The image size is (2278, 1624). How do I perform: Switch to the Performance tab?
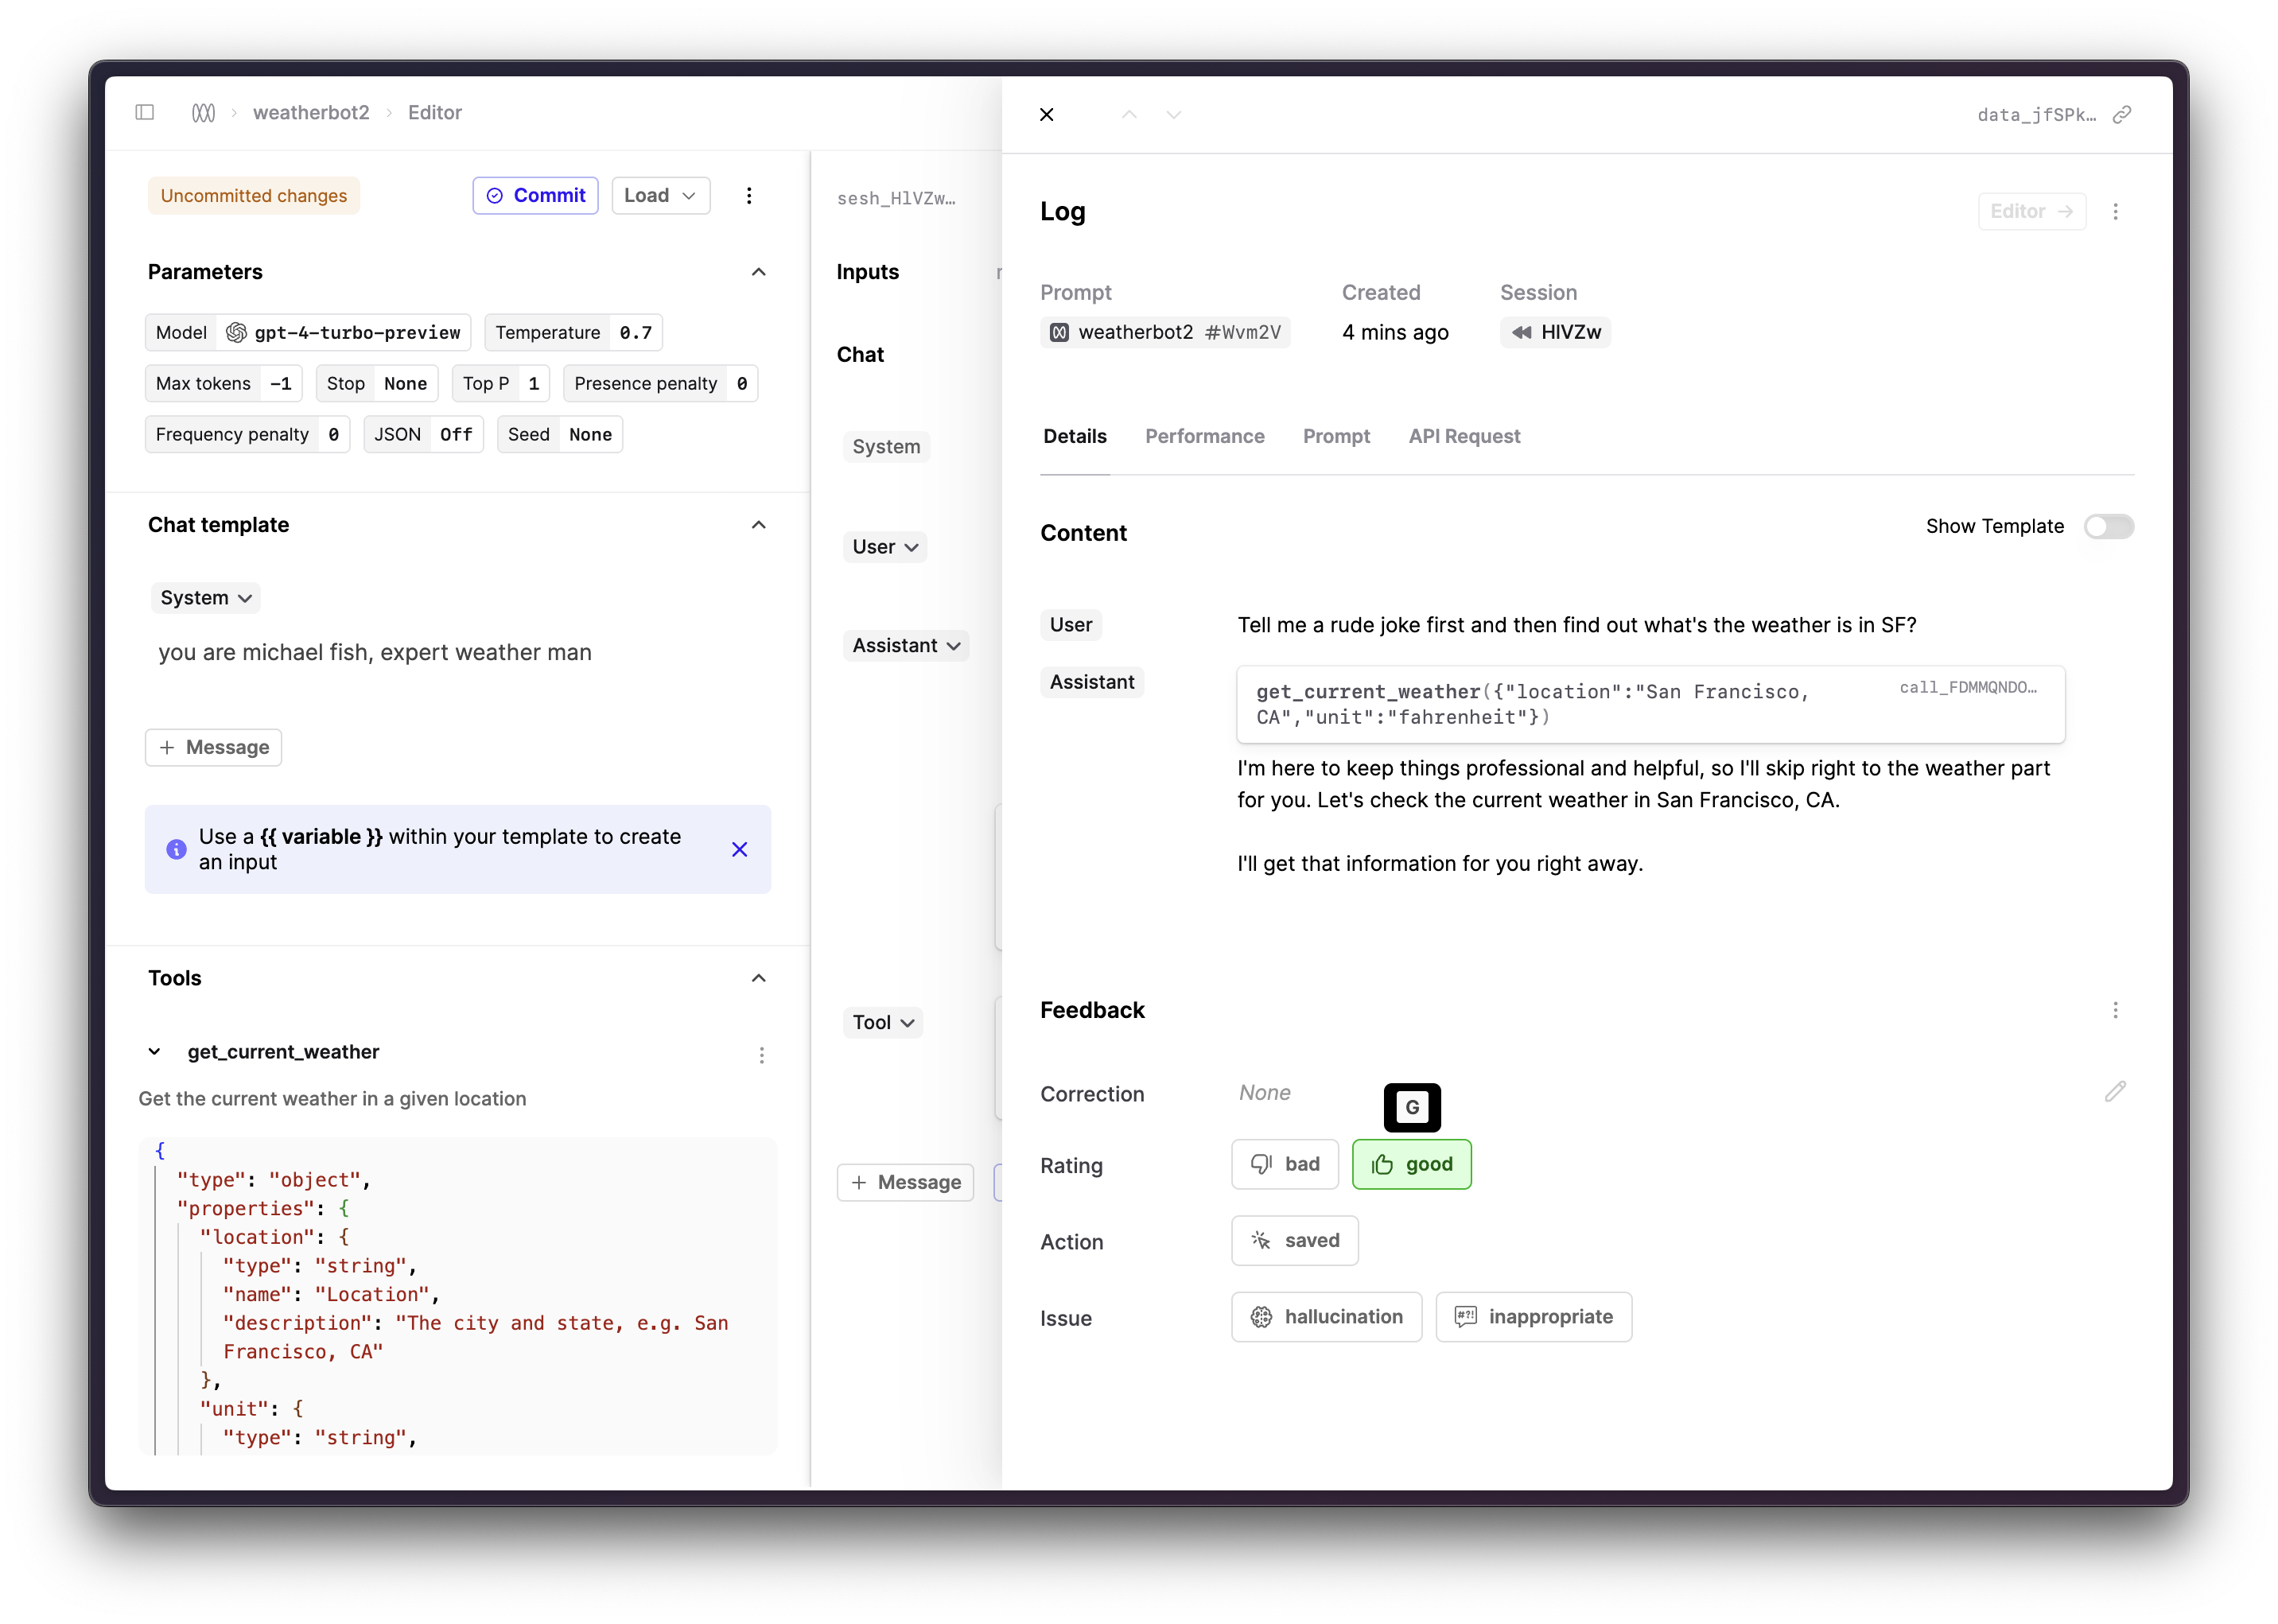[1205, 436]
